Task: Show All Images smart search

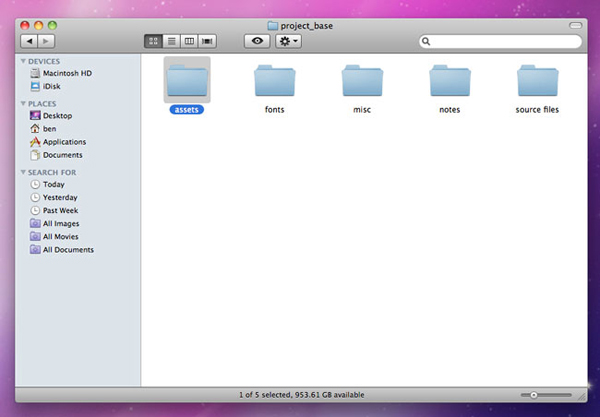Action: click(55, 223)
